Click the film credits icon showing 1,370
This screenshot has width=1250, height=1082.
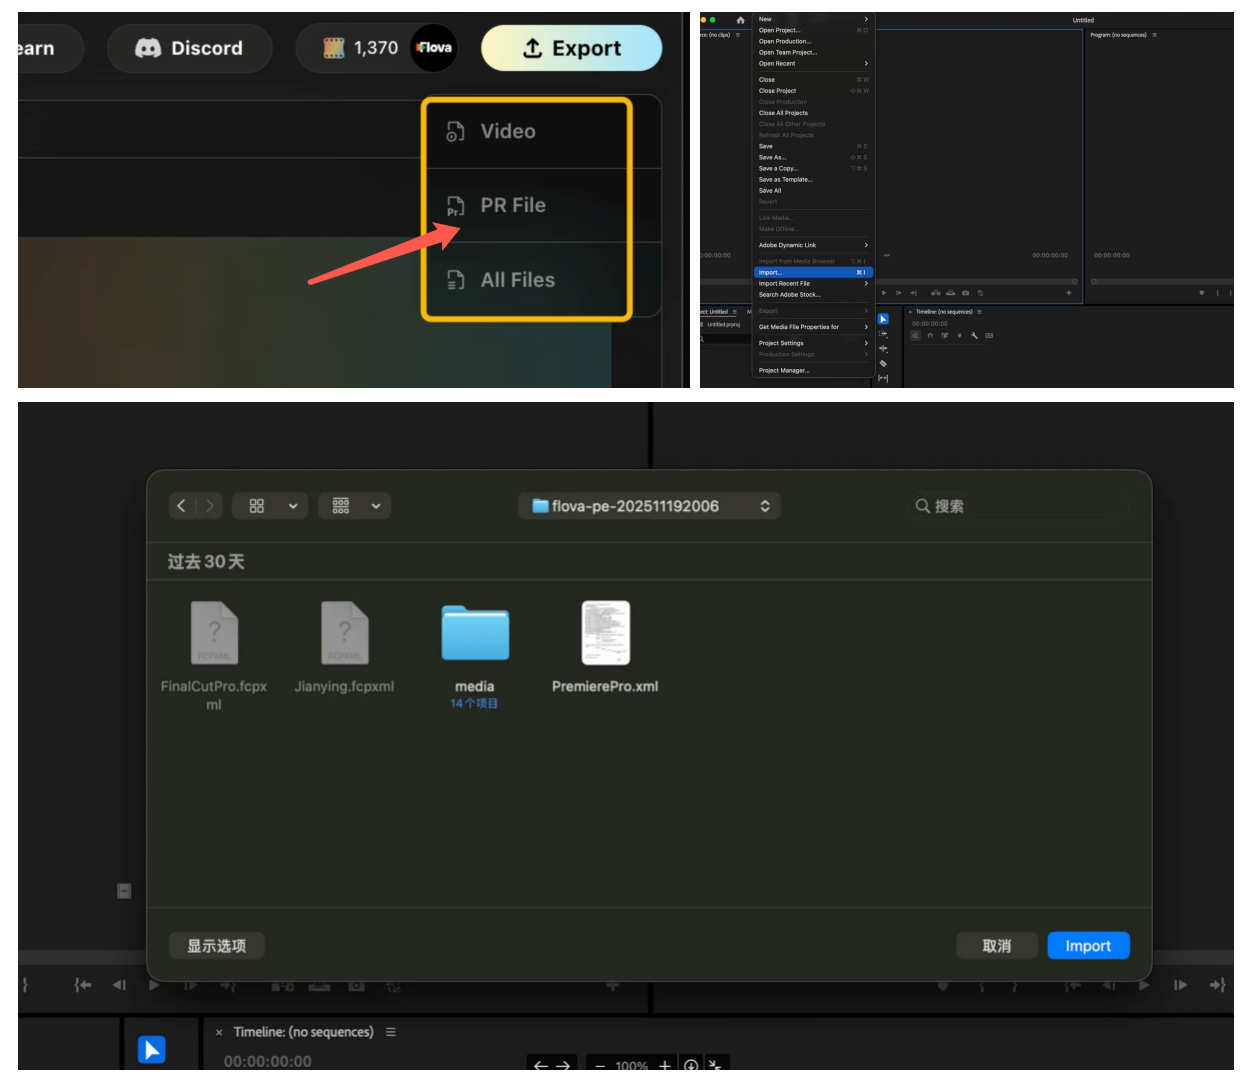pos(334,48)
